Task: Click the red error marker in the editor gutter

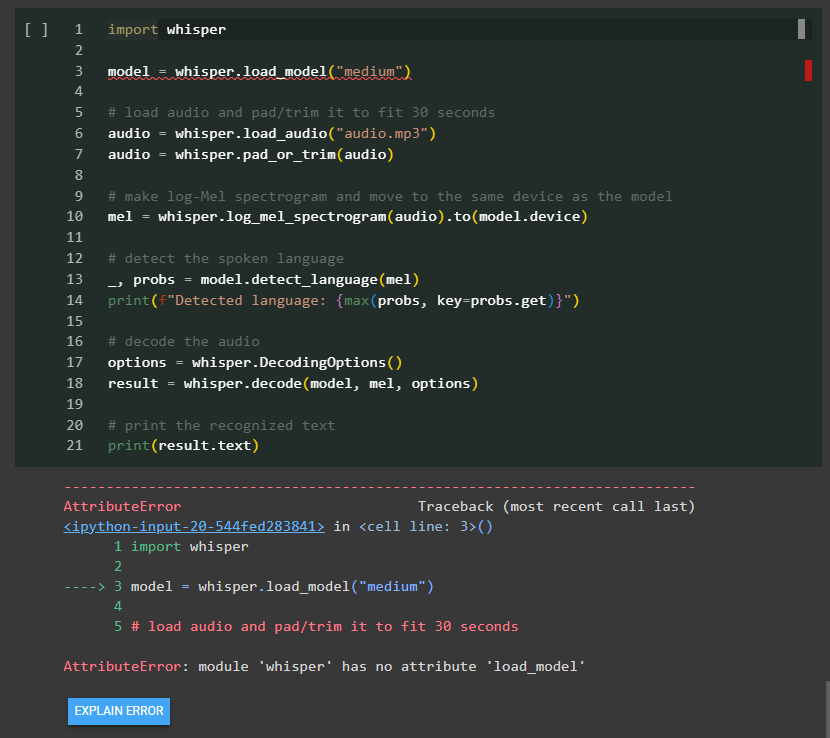Action: pyautogui.click(x=808, y=70)
